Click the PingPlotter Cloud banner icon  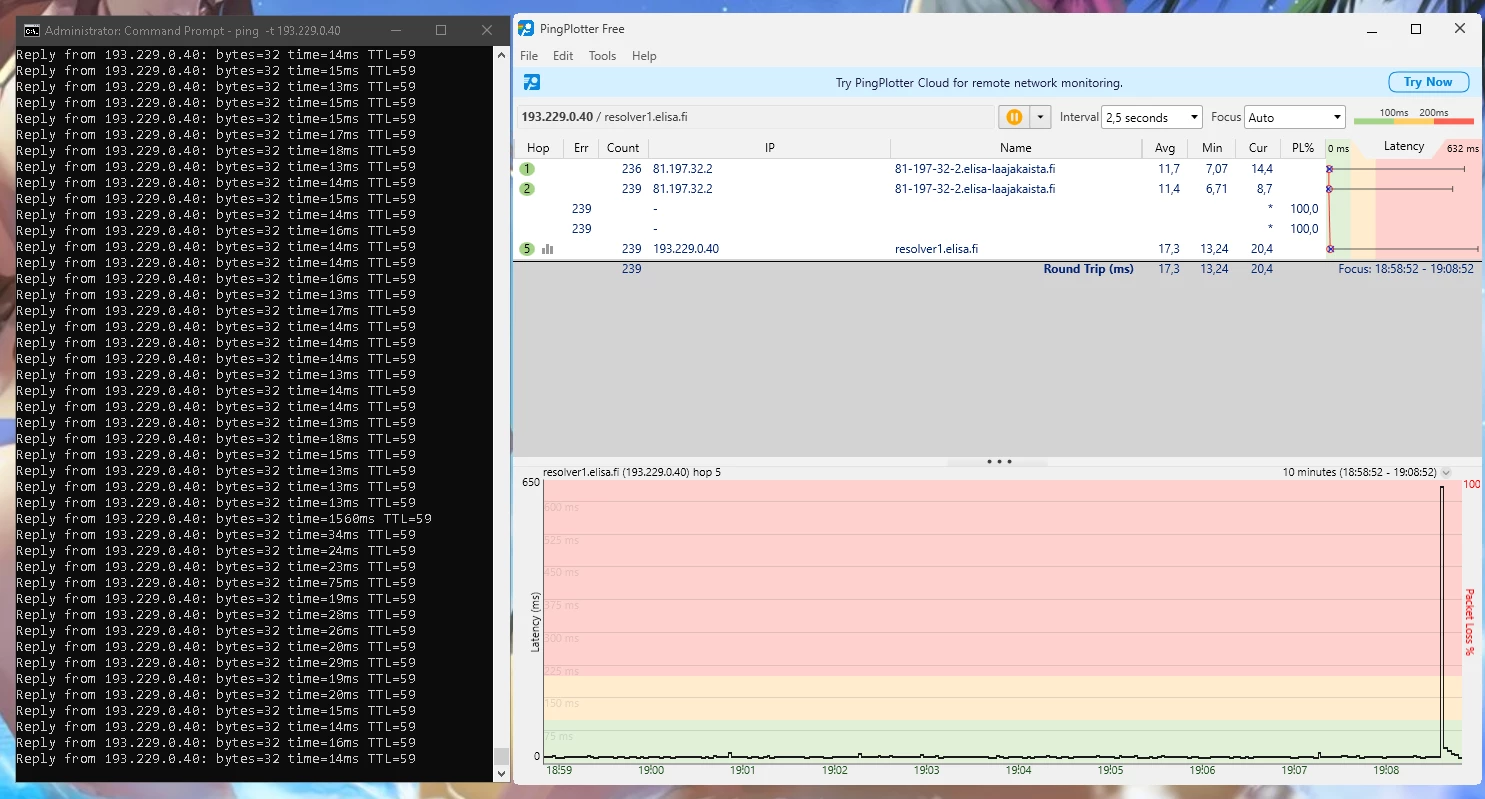click(x=532, y=82)
